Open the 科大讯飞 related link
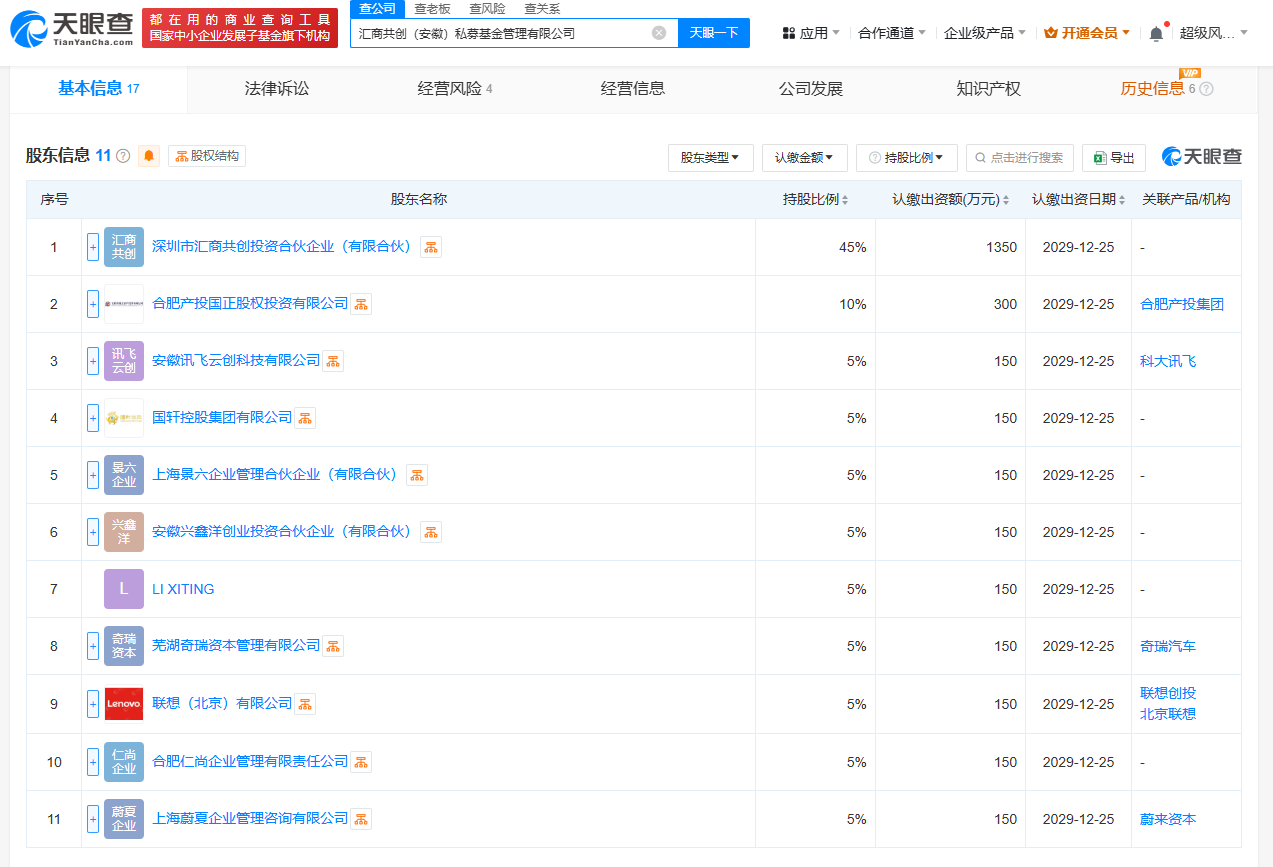Screen dimensions: 1273x867 point(1168,361)
